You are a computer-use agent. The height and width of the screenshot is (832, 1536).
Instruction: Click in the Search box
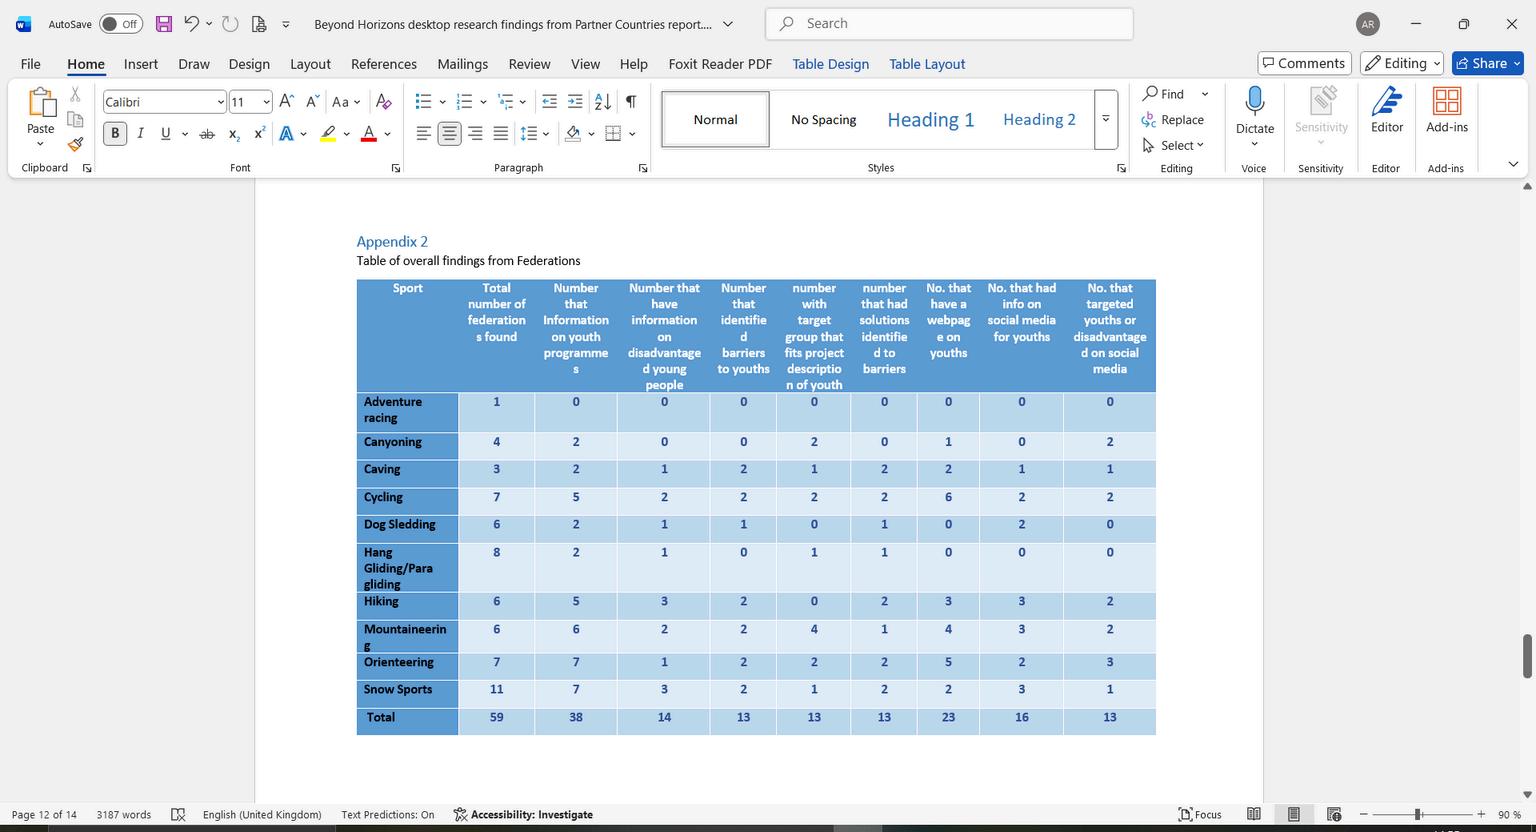(950, 24)
